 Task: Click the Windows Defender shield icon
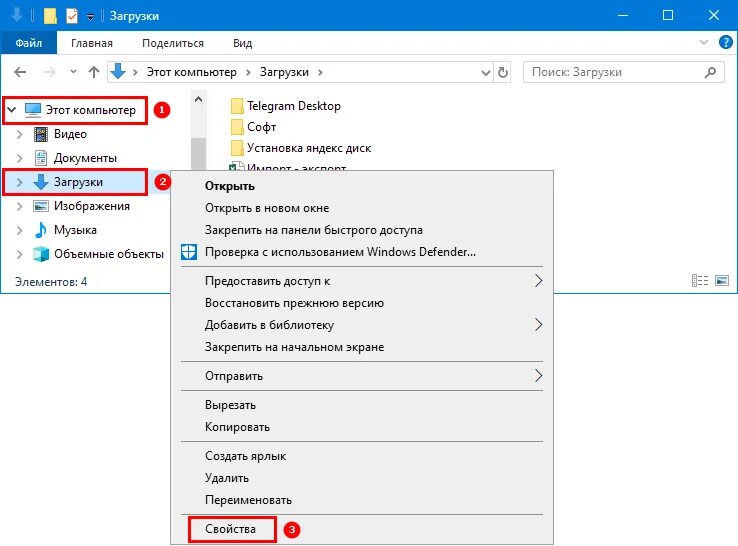(x=190, y=252)
